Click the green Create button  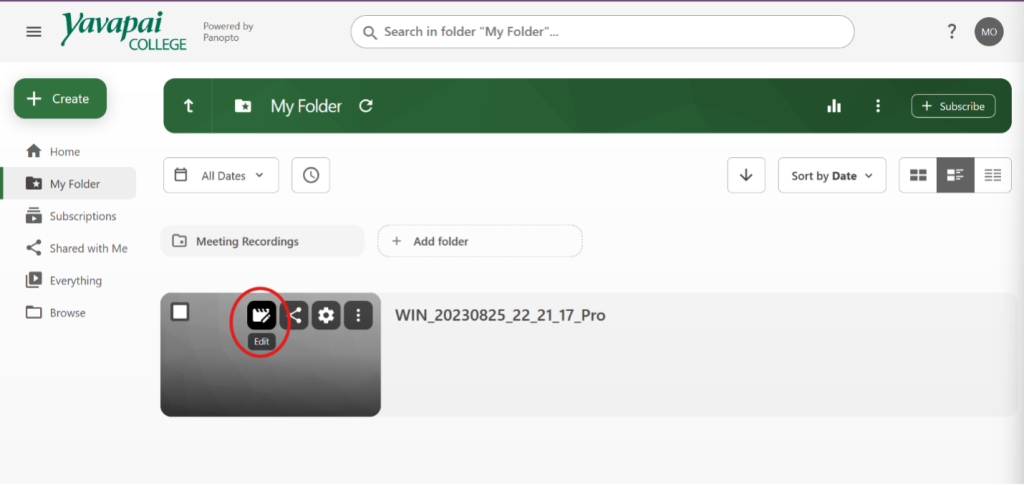pyautogui.click(x=60, y=99)
